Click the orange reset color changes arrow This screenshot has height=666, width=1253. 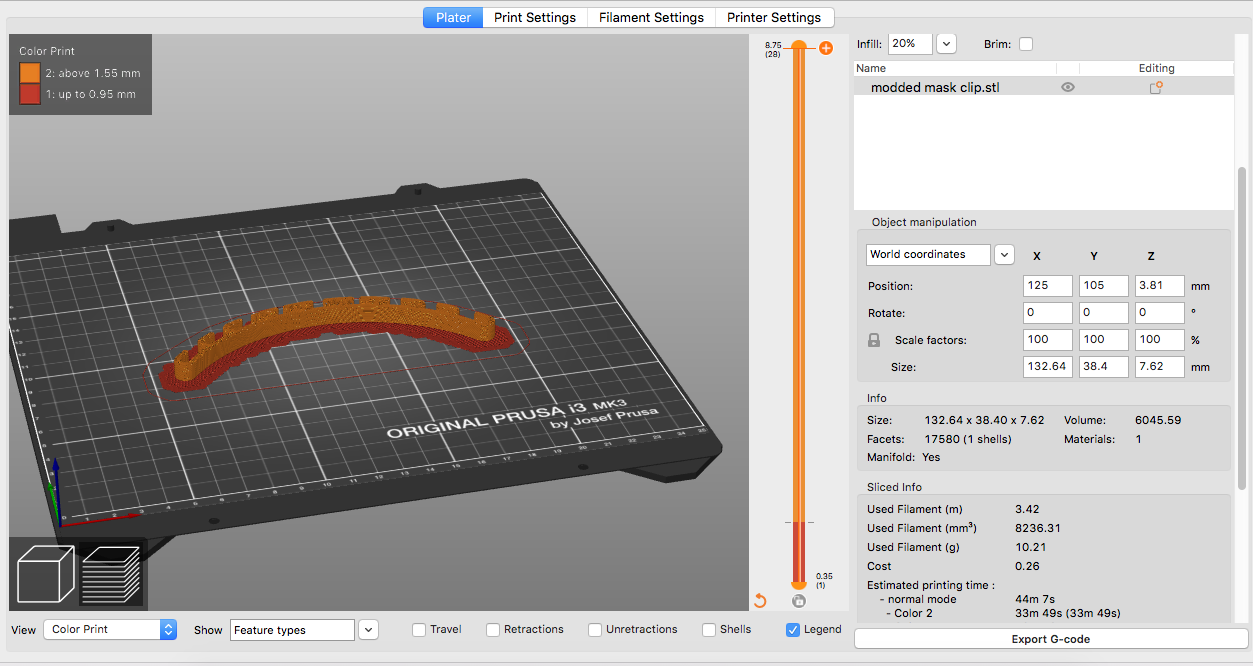759,601
